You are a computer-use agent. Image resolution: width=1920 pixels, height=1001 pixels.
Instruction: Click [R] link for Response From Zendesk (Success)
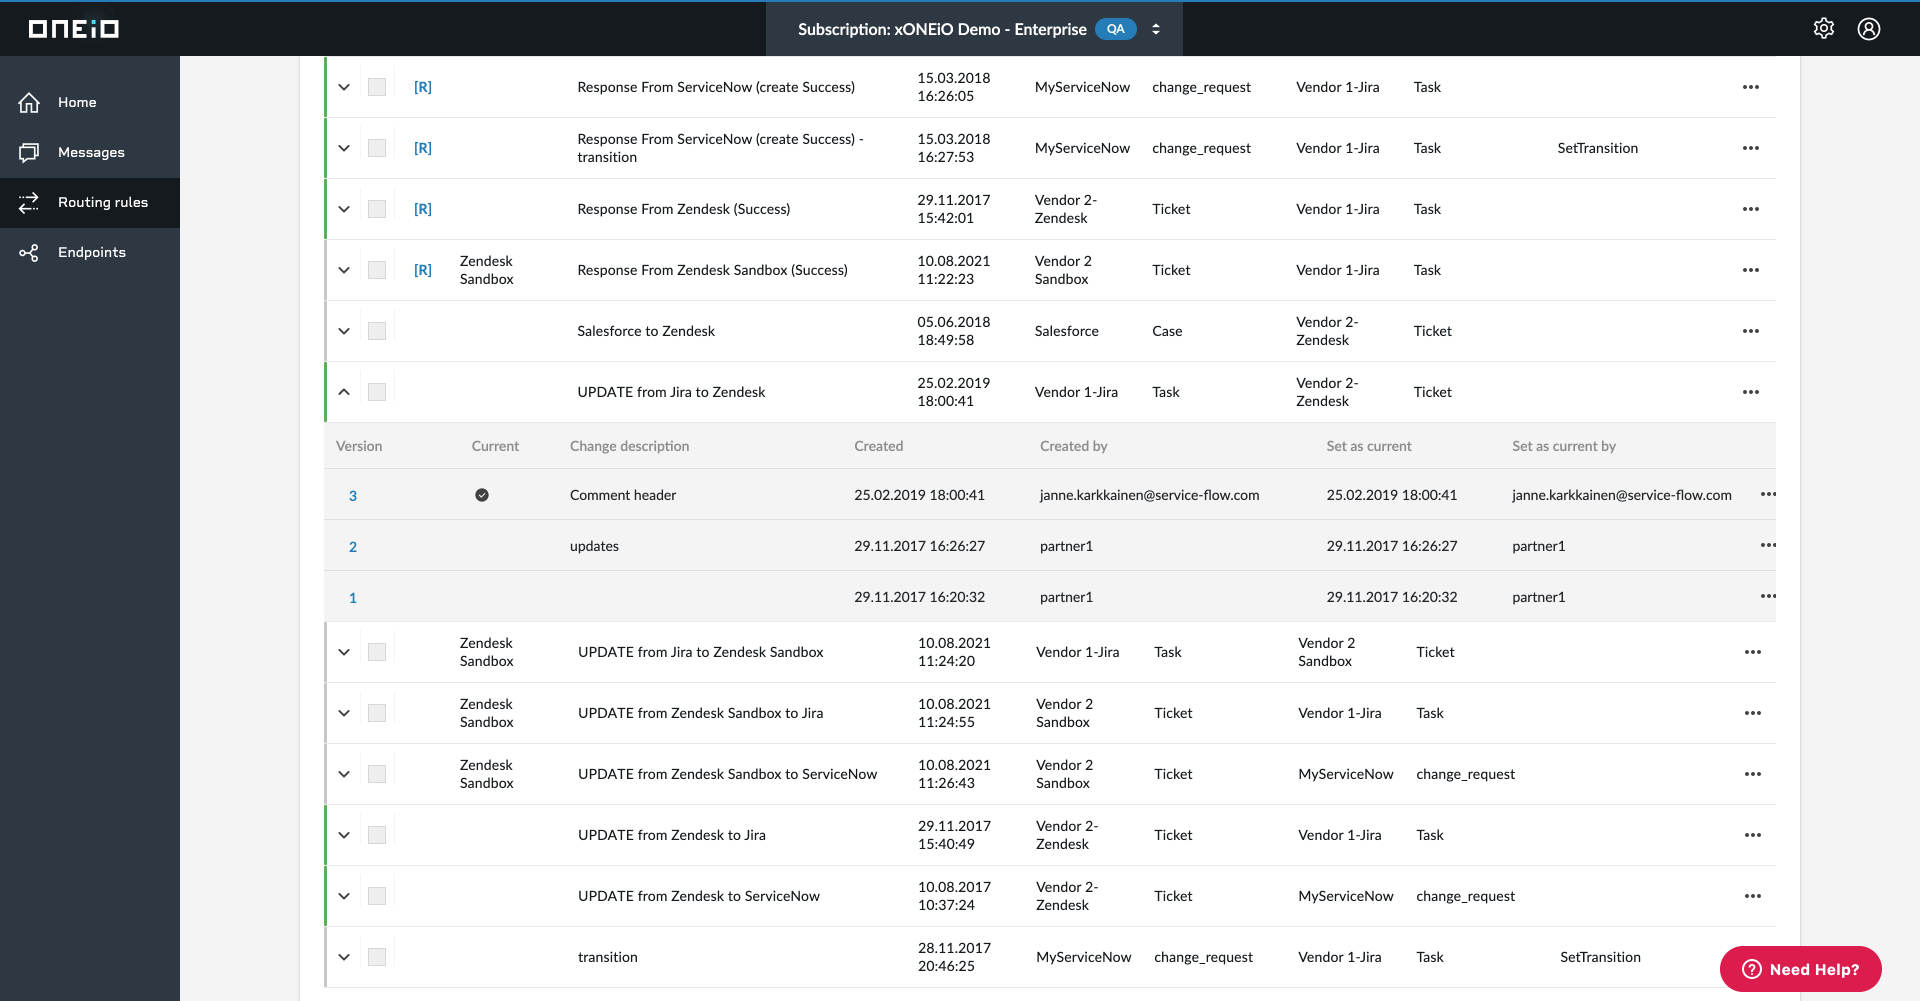coord(423,209)
